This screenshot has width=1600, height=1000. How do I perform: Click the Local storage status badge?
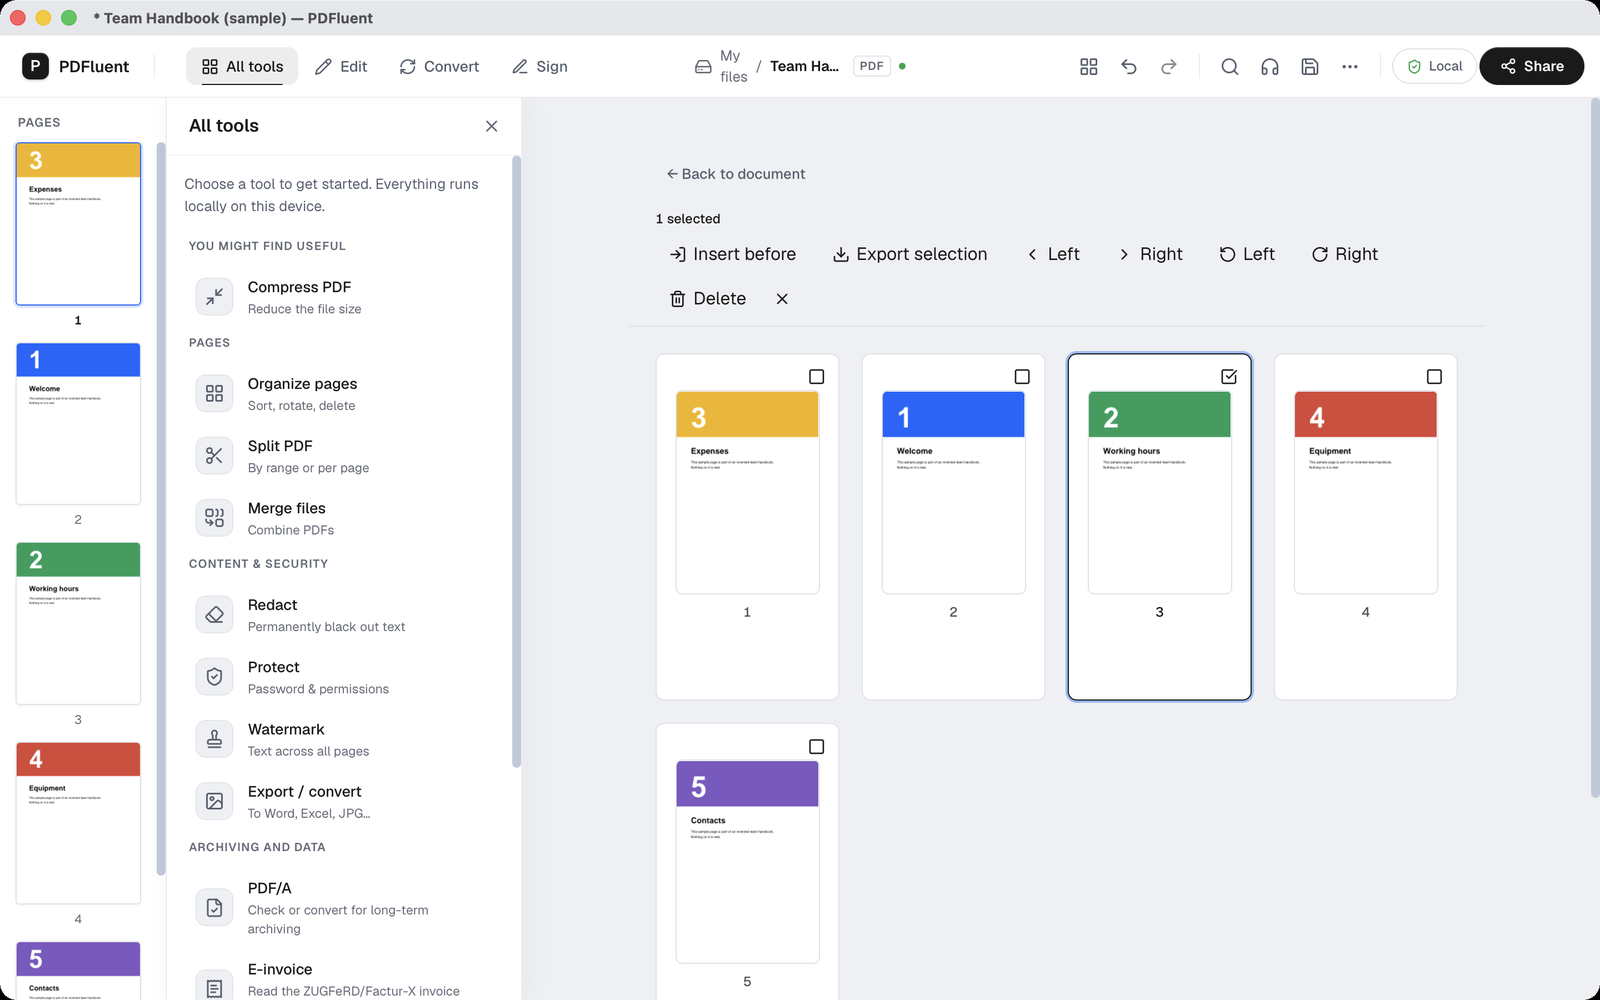point(1434,66)
